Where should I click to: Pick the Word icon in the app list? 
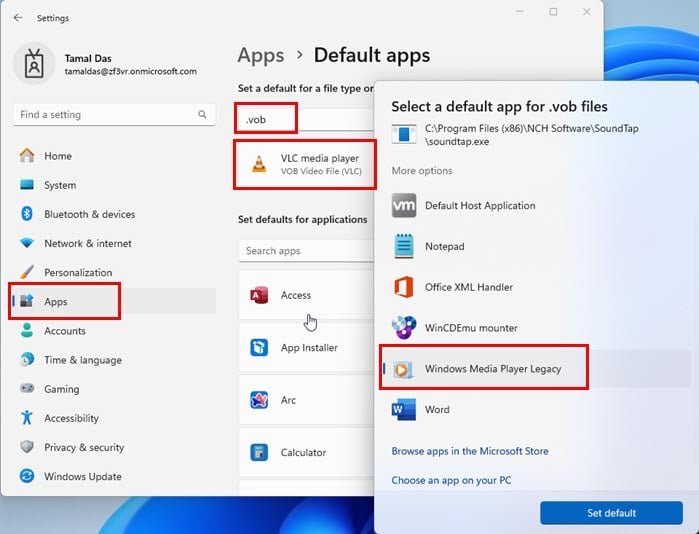(x=404, y=410)
